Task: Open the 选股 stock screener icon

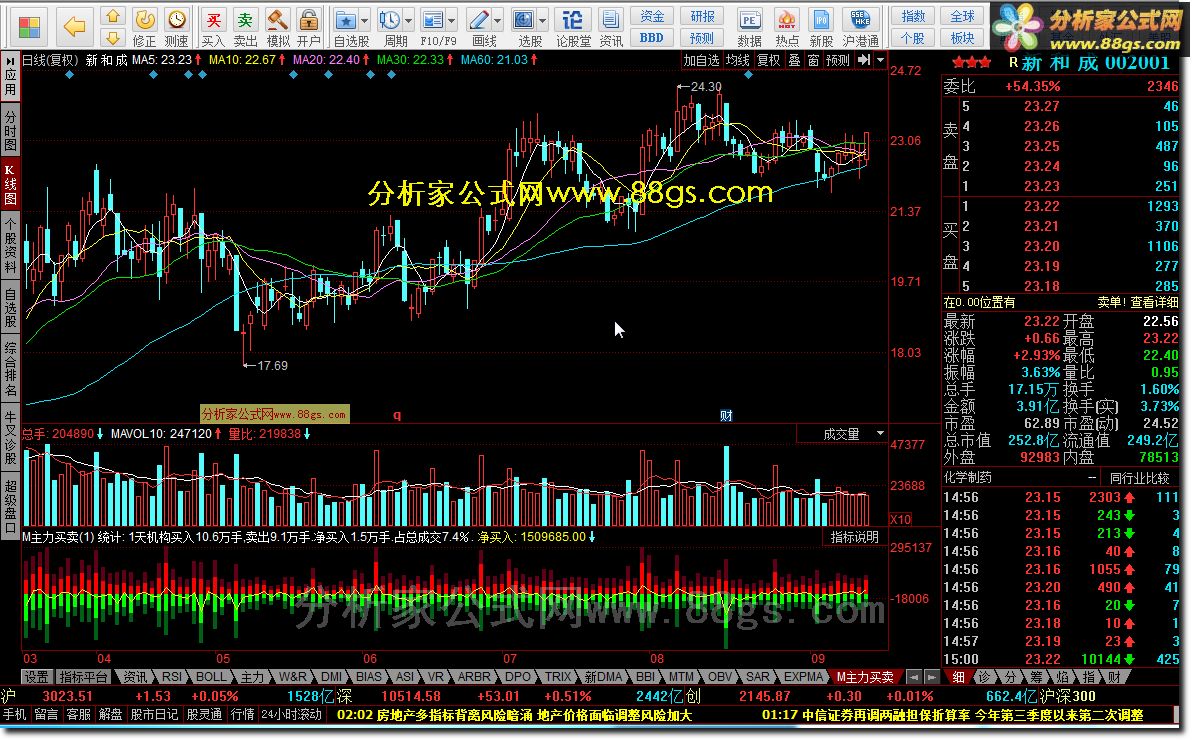Action: [x=524, y=27]
